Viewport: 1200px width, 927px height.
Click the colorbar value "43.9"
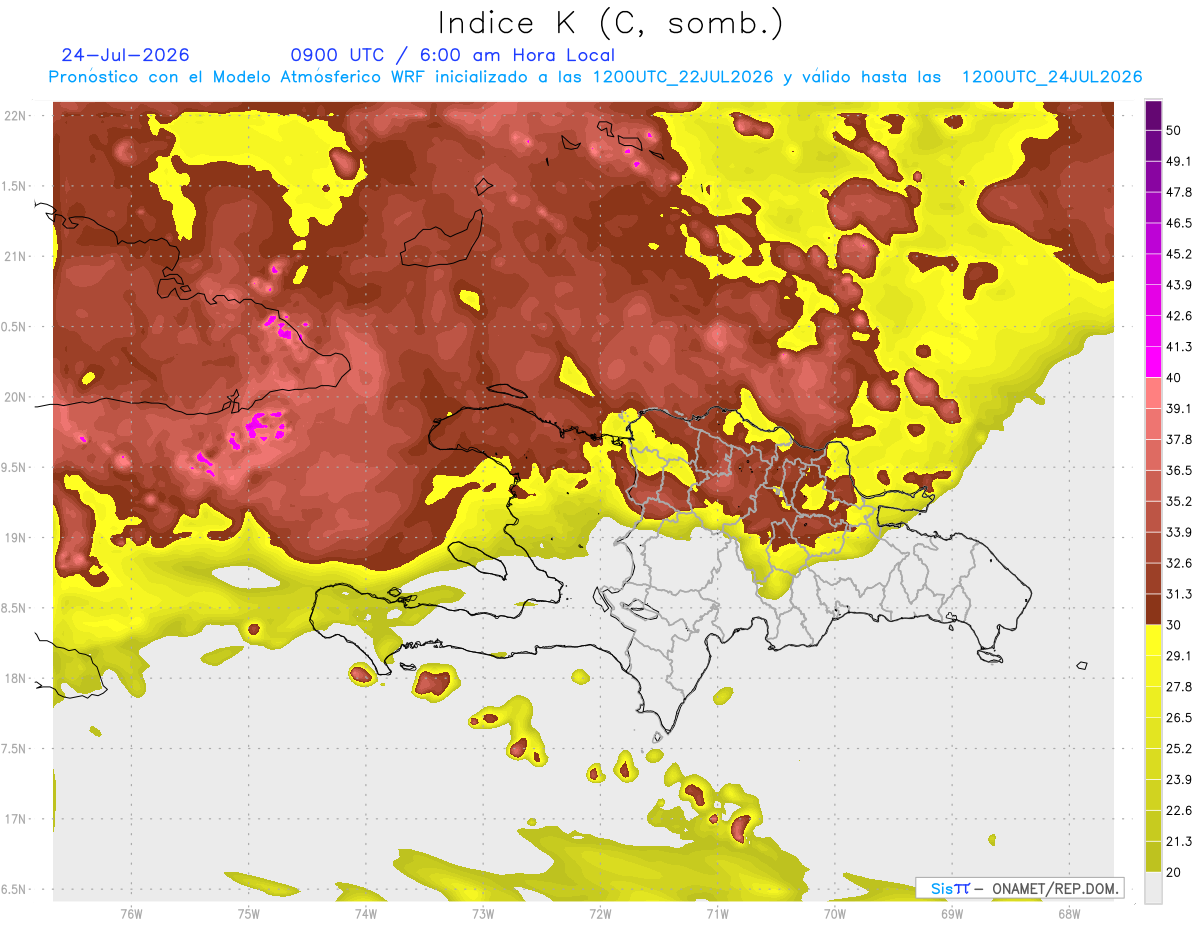click(1179, 285)
